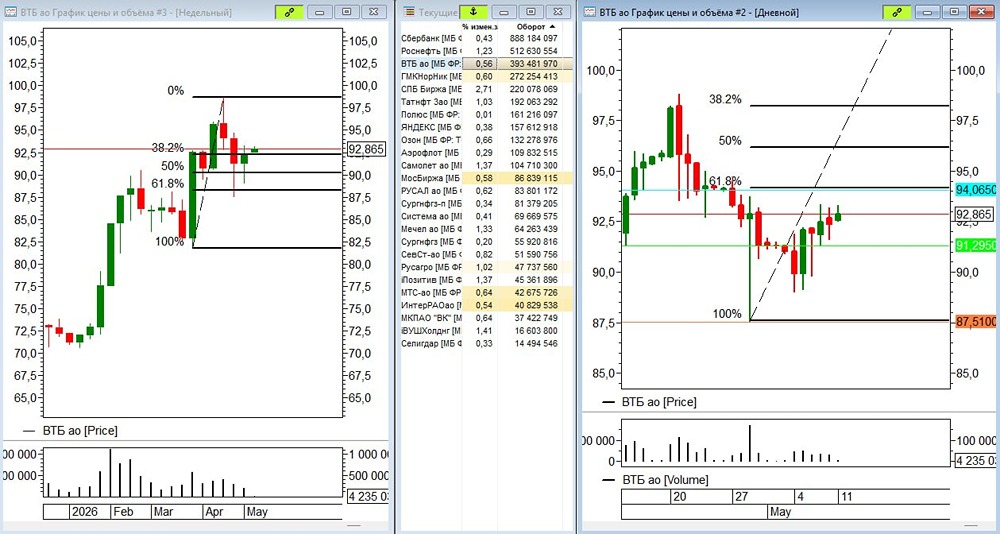The height and width of the screenshot is (534, 1000).
Task: Click the chart icon in the daily window title
Action: [x=588, y=12]
